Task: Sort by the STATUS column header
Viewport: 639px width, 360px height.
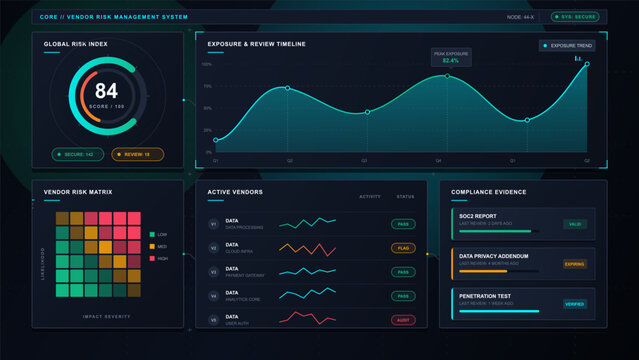Action: point(405,197)
